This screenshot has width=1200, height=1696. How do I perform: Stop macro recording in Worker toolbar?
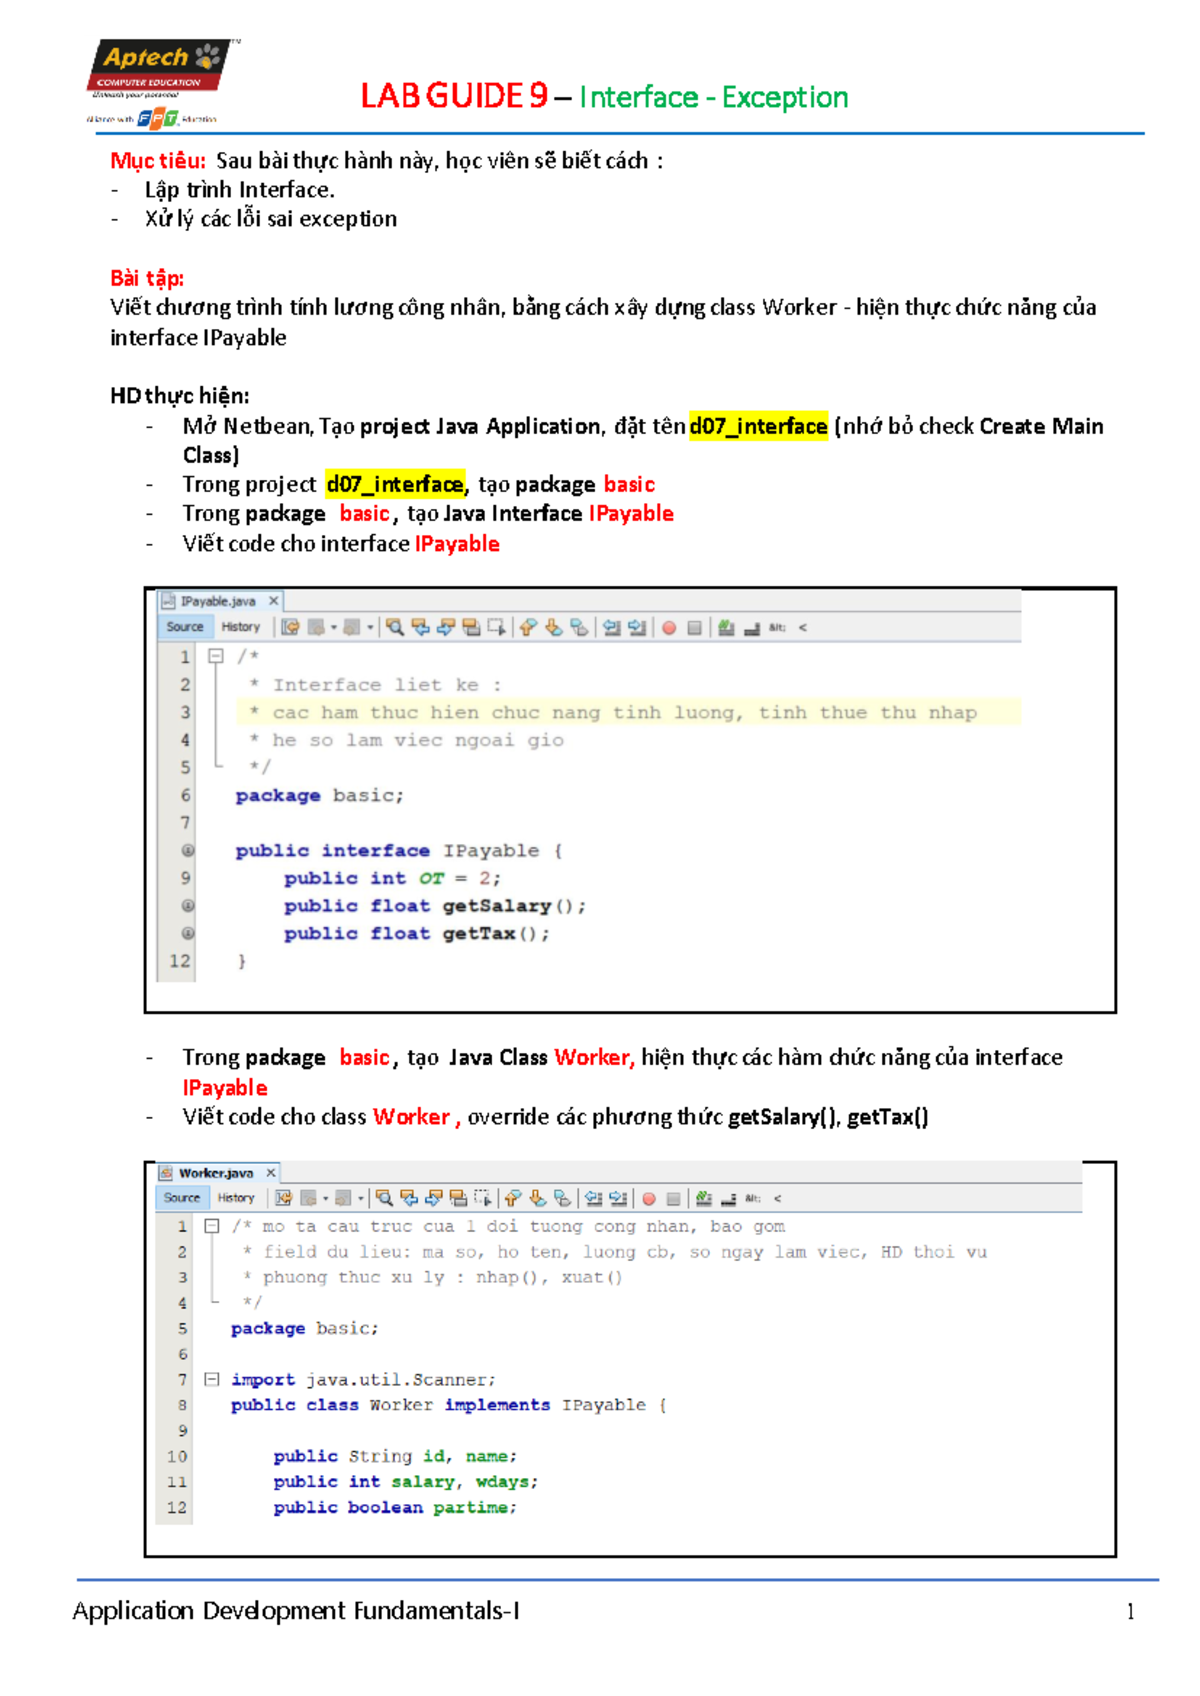[674, 1199]
